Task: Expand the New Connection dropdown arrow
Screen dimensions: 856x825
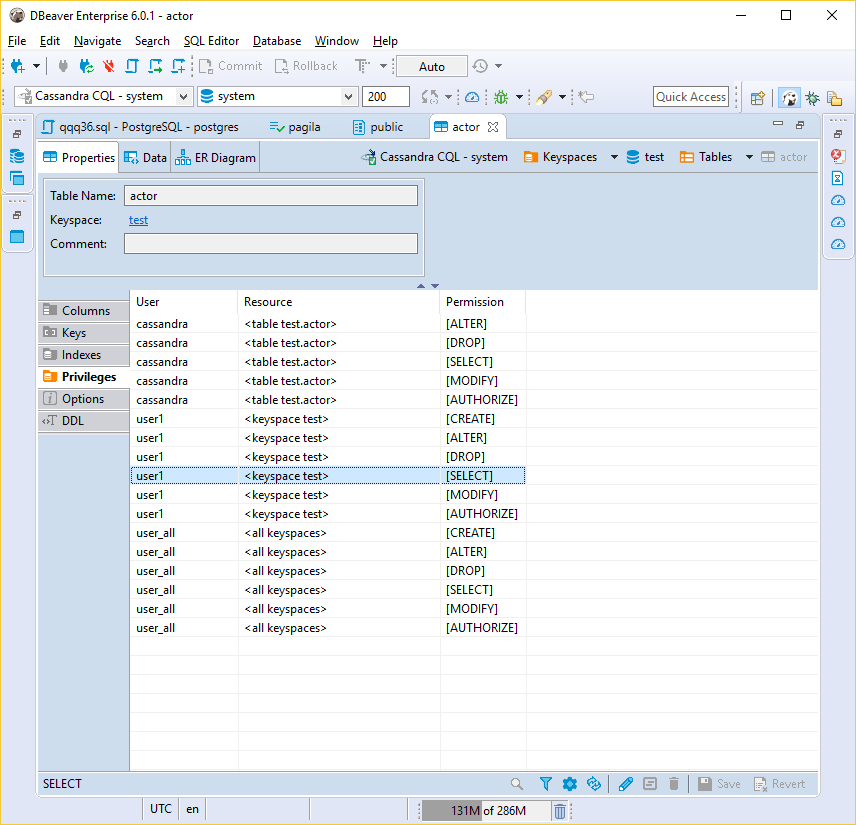Action: click(36, 66)
